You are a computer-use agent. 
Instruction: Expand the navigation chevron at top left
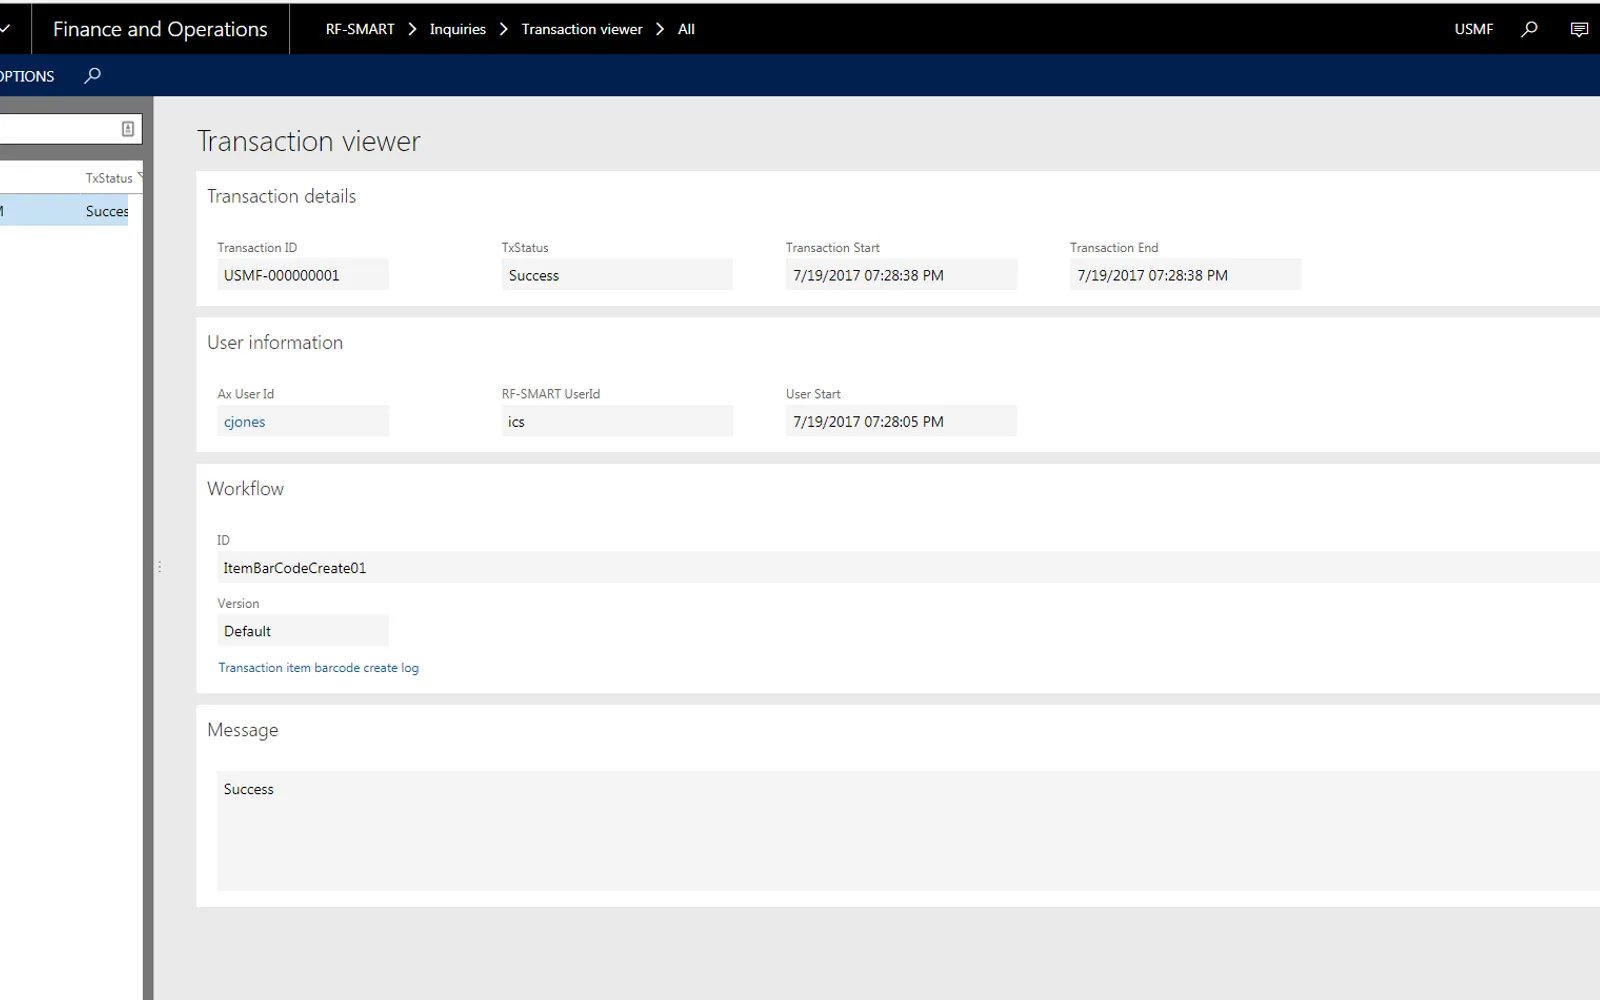5,29
